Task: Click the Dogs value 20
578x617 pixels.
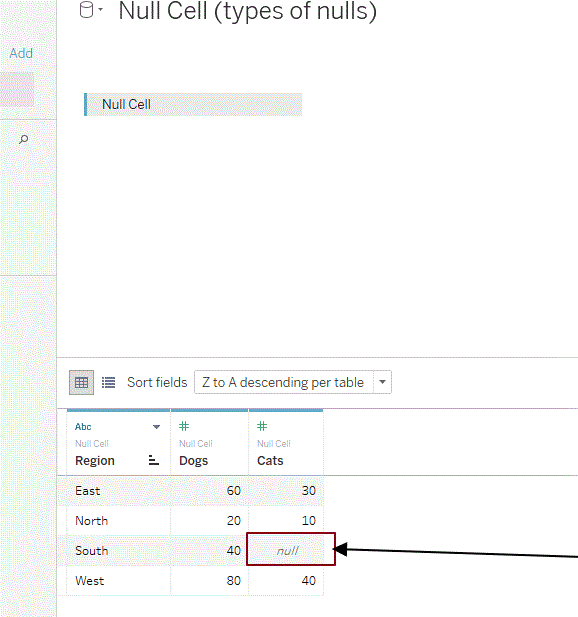Action: pyautogui.click(x=234, y=521)
